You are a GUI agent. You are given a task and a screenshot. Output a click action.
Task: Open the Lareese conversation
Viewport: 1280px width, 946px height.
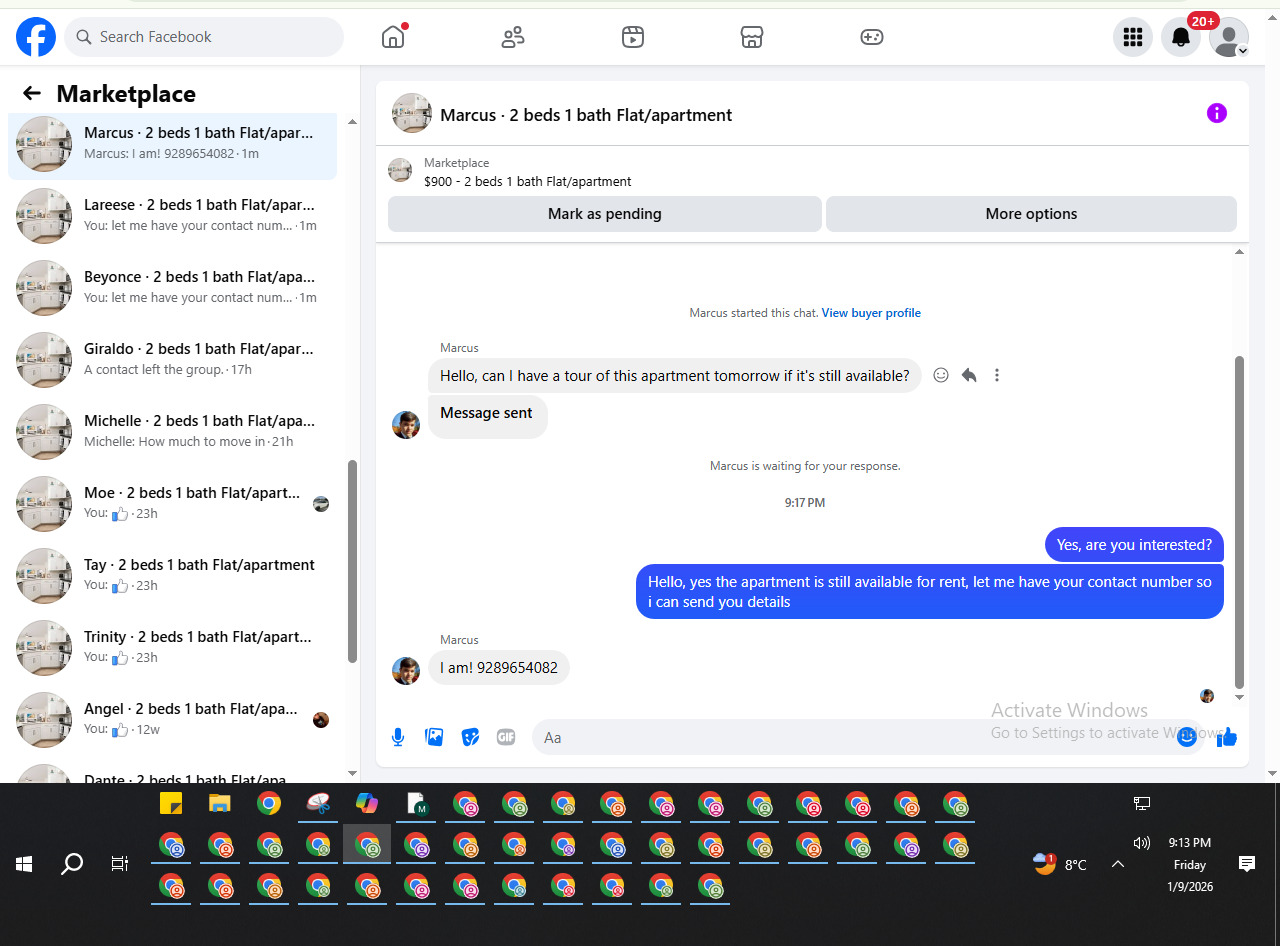tap(172, 216)
